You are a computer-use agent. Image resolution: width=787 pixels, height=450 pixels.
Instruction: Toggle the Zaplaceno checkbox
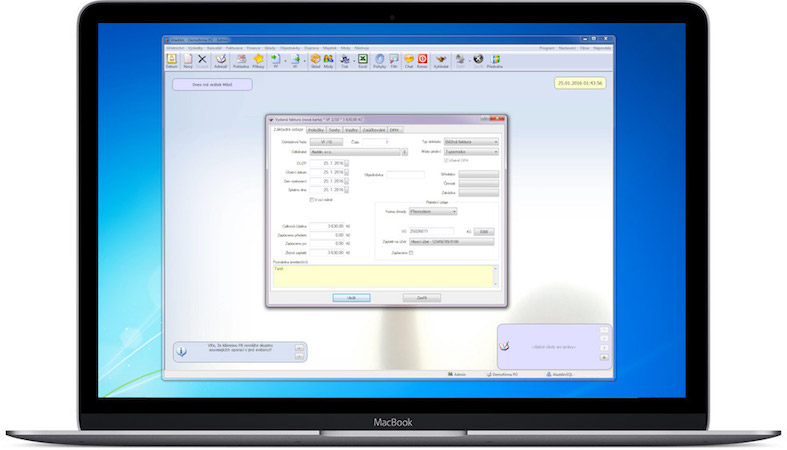click(411, 253)
